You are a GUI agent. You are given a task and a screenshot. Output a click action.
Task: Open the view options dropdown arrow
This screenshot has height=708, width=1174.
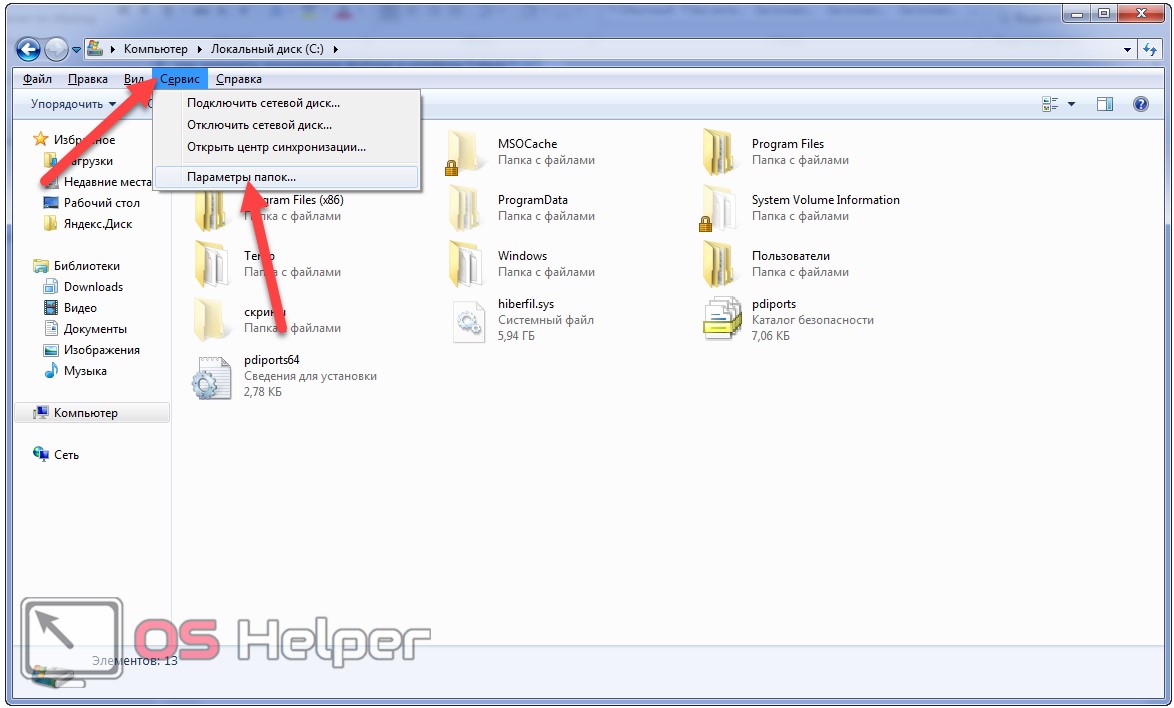click(1071, 104)
